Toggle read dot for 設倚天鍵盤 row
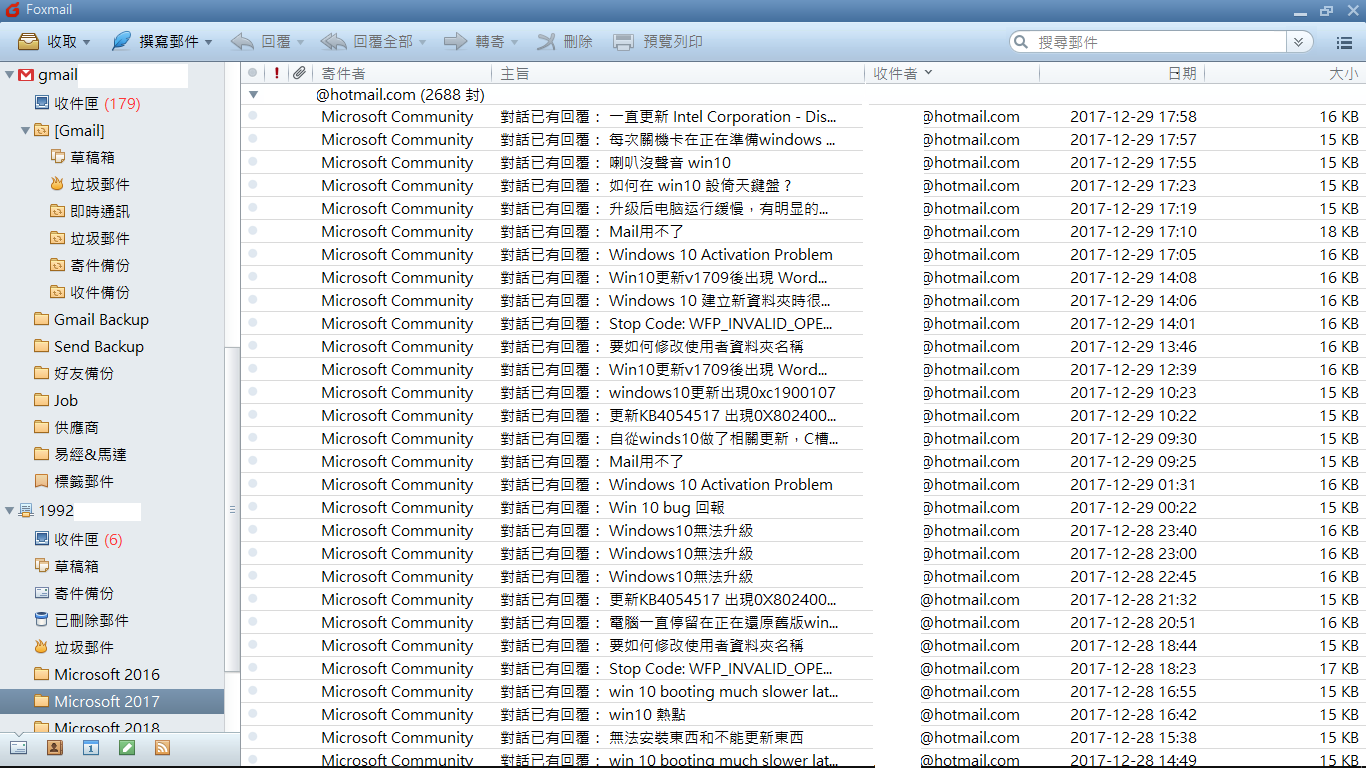Viewport: 1366px width, 768px height. (x=253, y=185)
